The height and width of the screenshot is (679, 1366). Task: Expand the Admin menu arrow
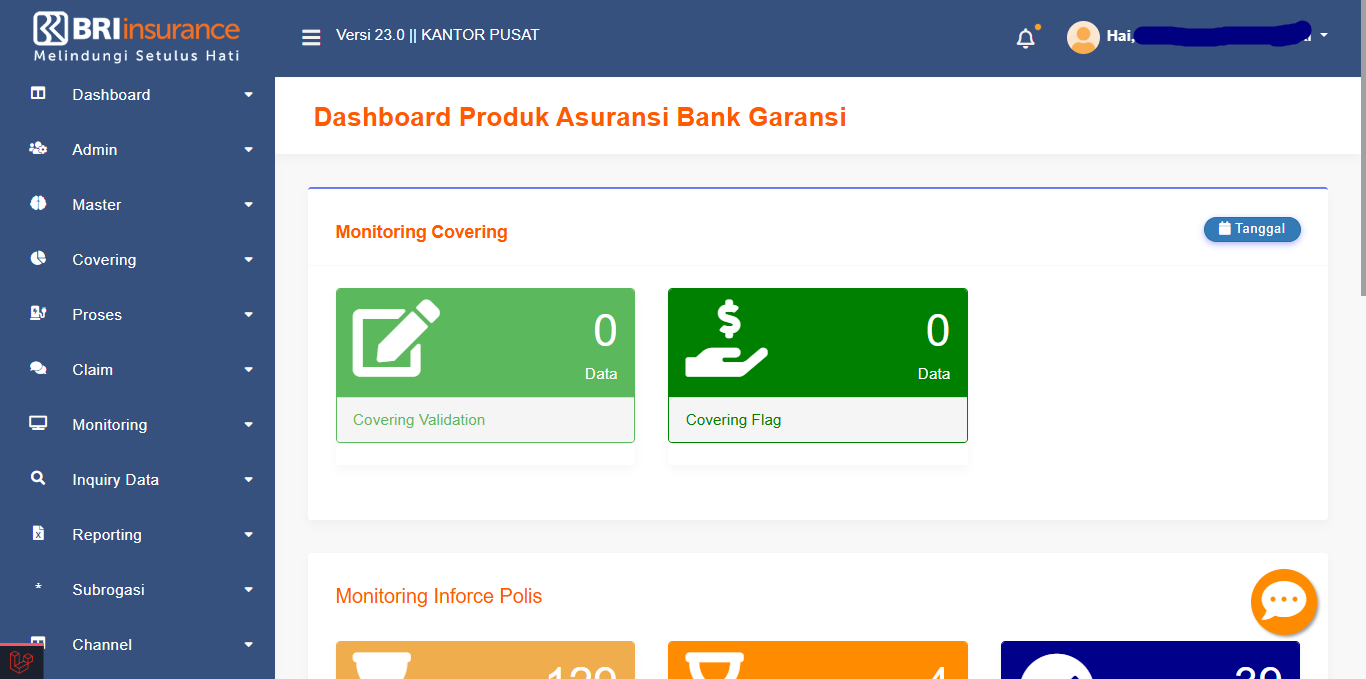click(x=249, y=150)
